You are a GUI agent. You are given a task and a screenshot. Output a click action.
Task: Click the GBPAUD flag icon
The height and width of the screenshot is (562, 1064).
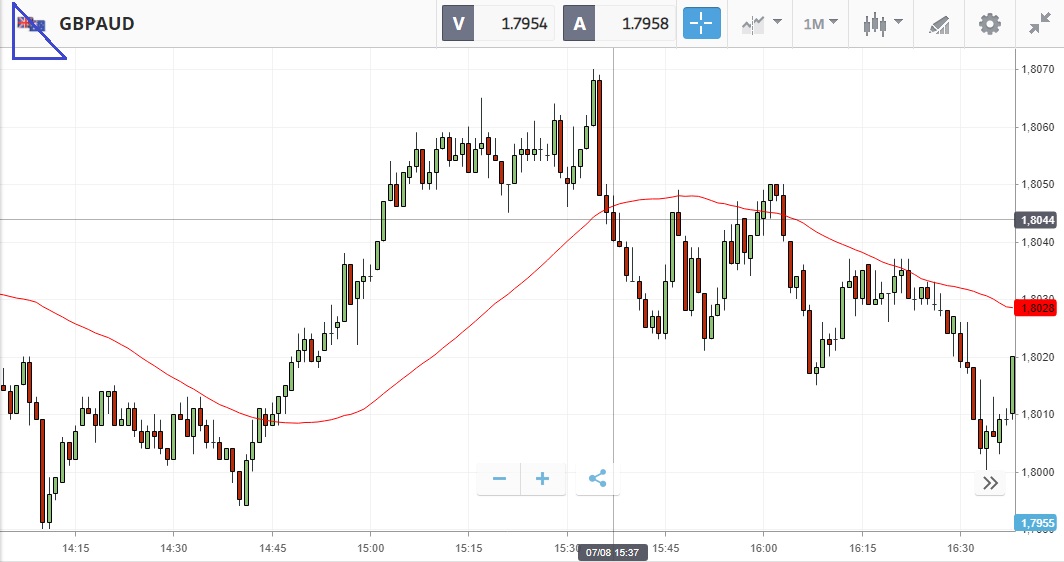point(31,23)
